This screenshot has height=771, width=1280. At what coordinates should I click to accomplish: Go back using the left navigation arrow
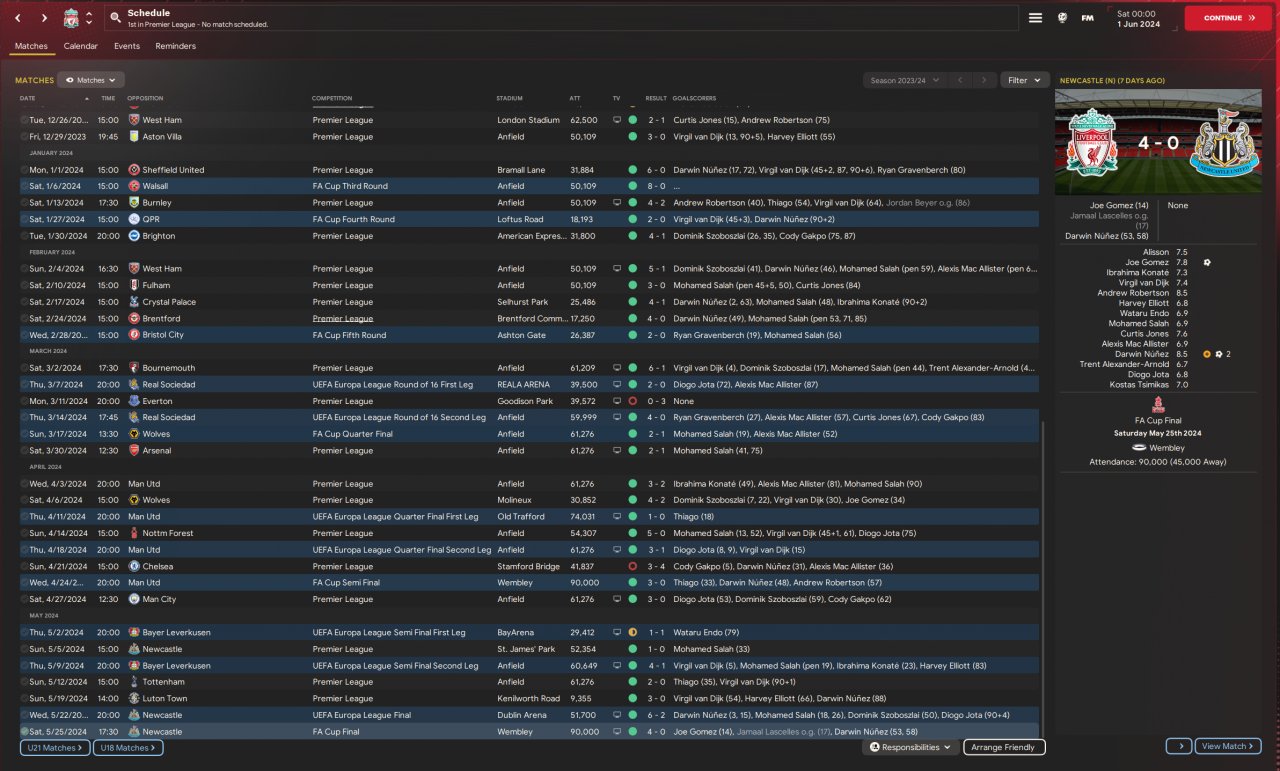(19, 18)
